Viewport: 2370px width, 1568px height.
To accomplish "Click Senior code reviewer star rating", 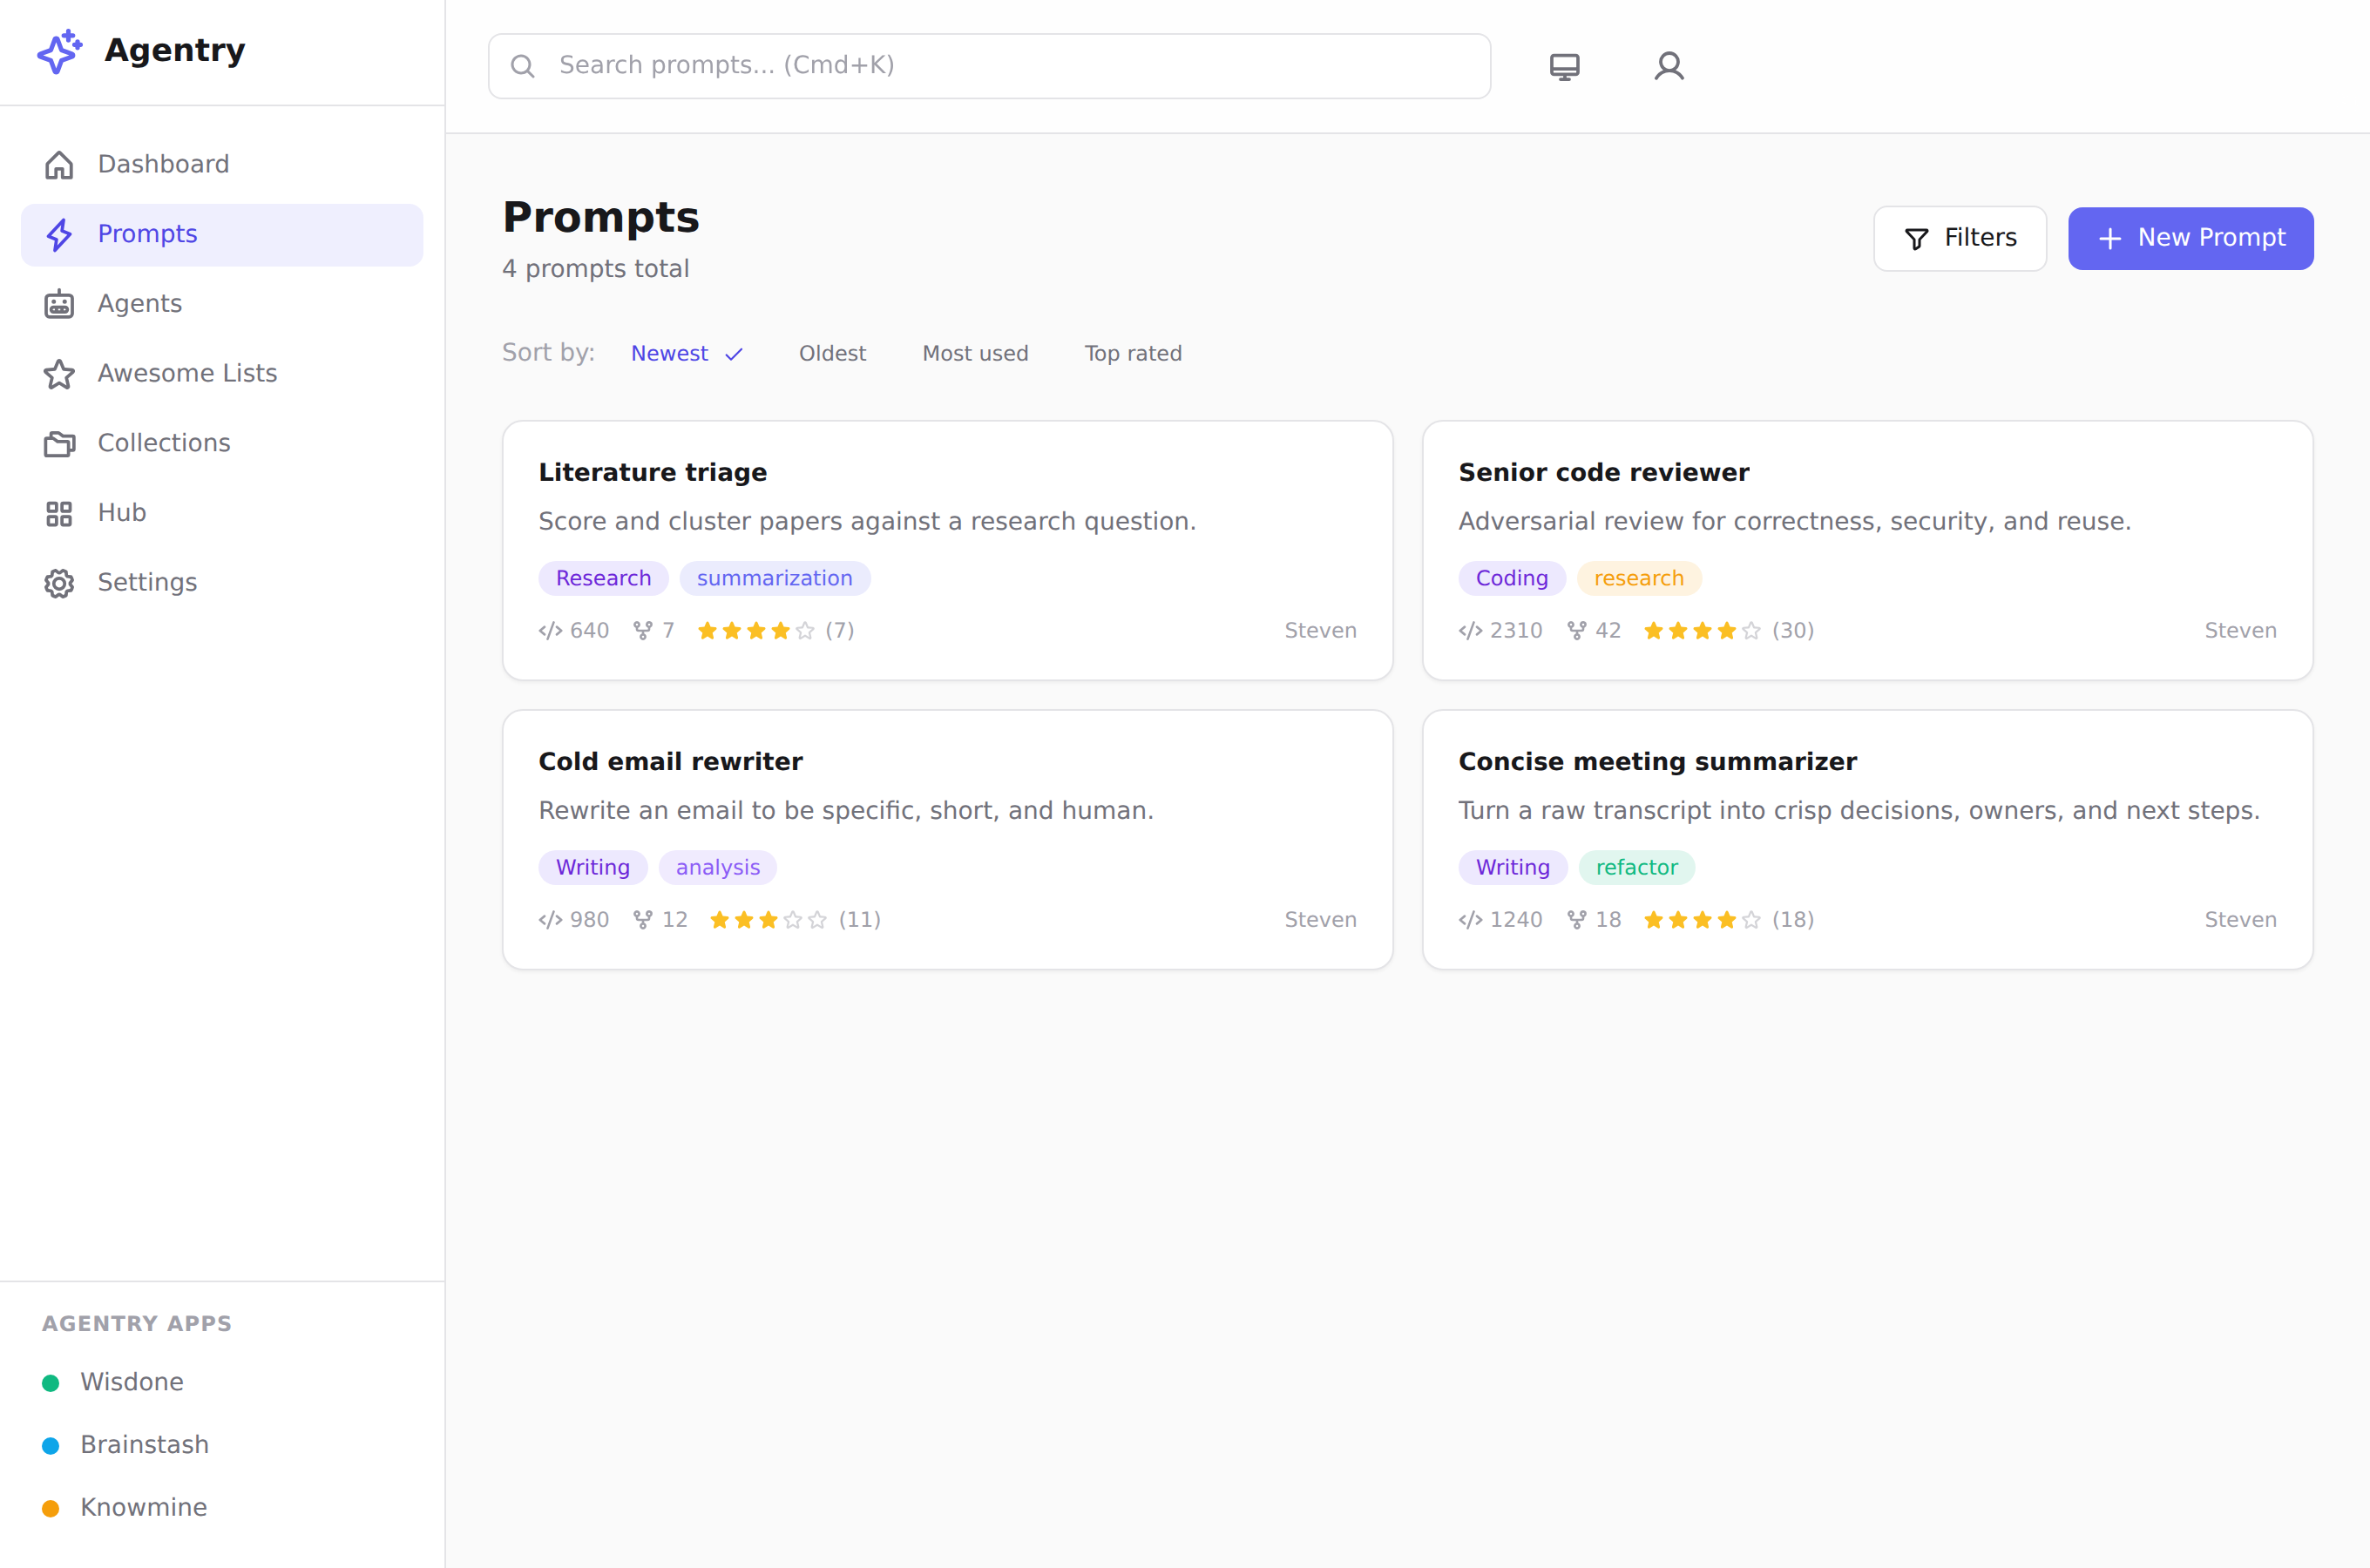I will tap(1702, 630).
